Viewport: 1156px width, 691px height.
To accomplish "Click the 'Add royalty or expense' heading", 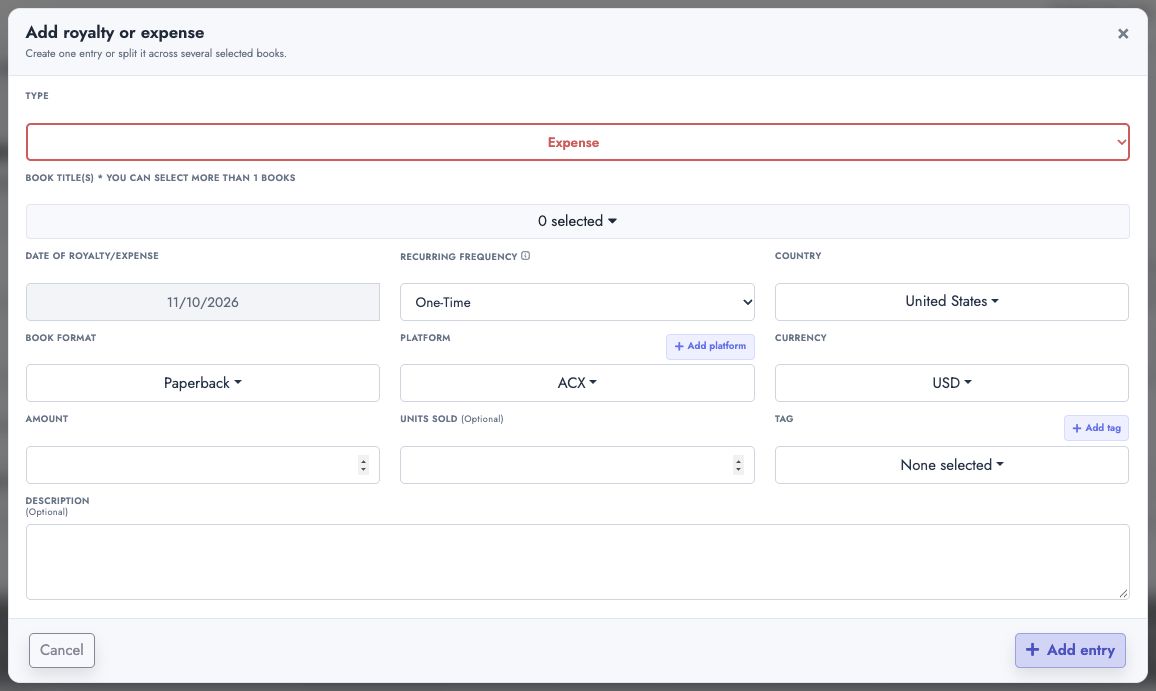I will [115, 32].
